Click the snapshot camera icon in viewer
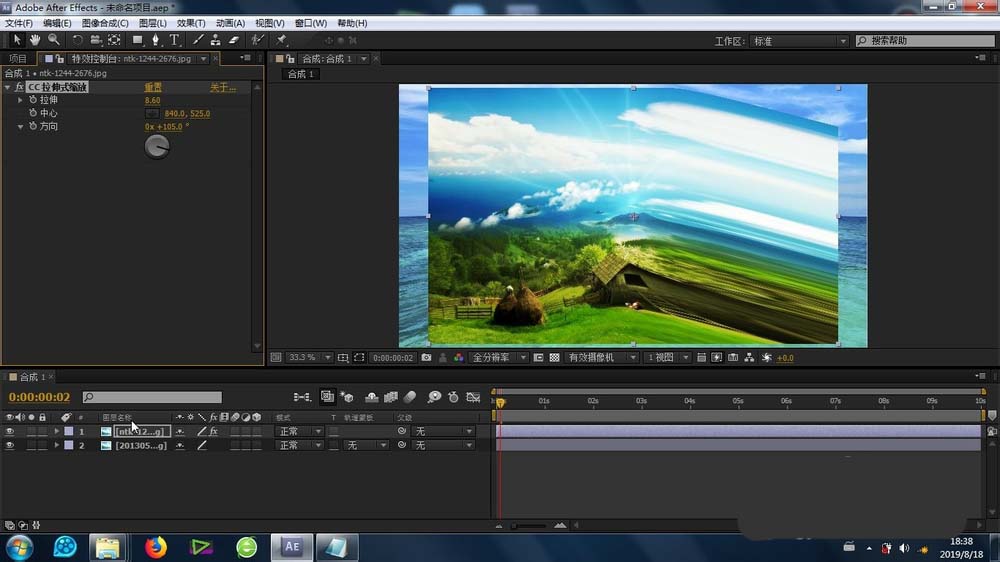Screen dimensions: 1000x562 pyautogui.click(x=427, y=357)
